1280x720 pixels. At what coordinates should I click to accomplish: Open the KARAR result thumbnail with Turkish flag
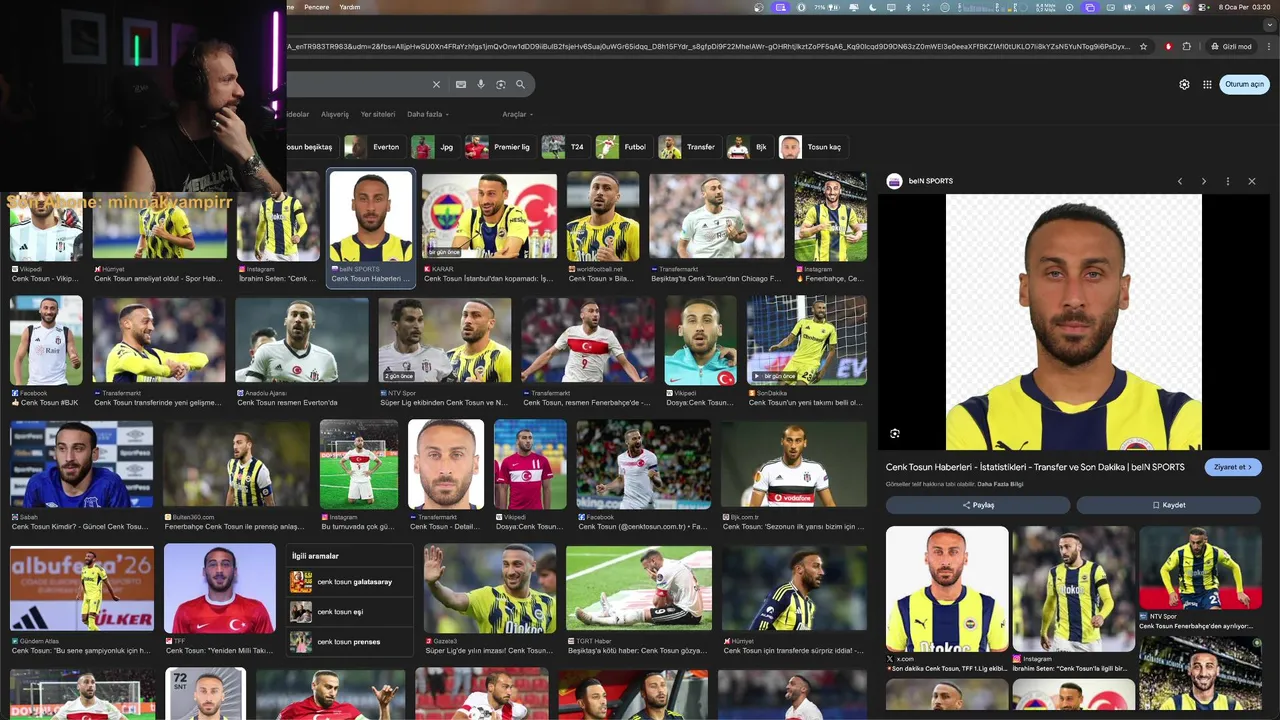pos(489,217)
